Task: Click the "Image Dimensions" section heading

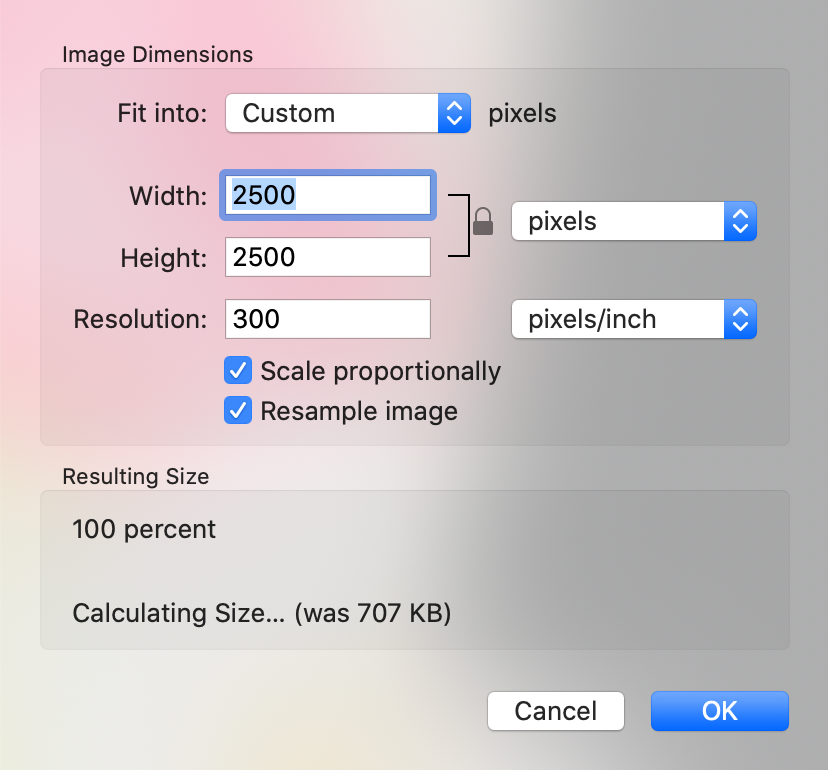Action: click(x=158, y=54)
